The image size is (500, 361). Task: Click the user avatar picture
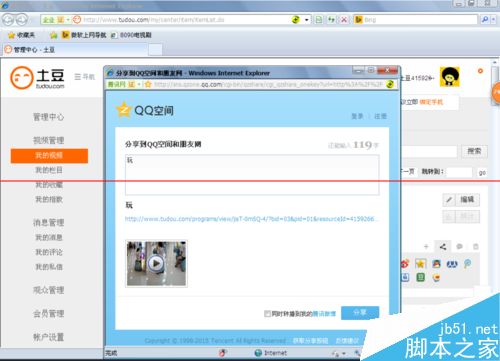click(450, 77)
